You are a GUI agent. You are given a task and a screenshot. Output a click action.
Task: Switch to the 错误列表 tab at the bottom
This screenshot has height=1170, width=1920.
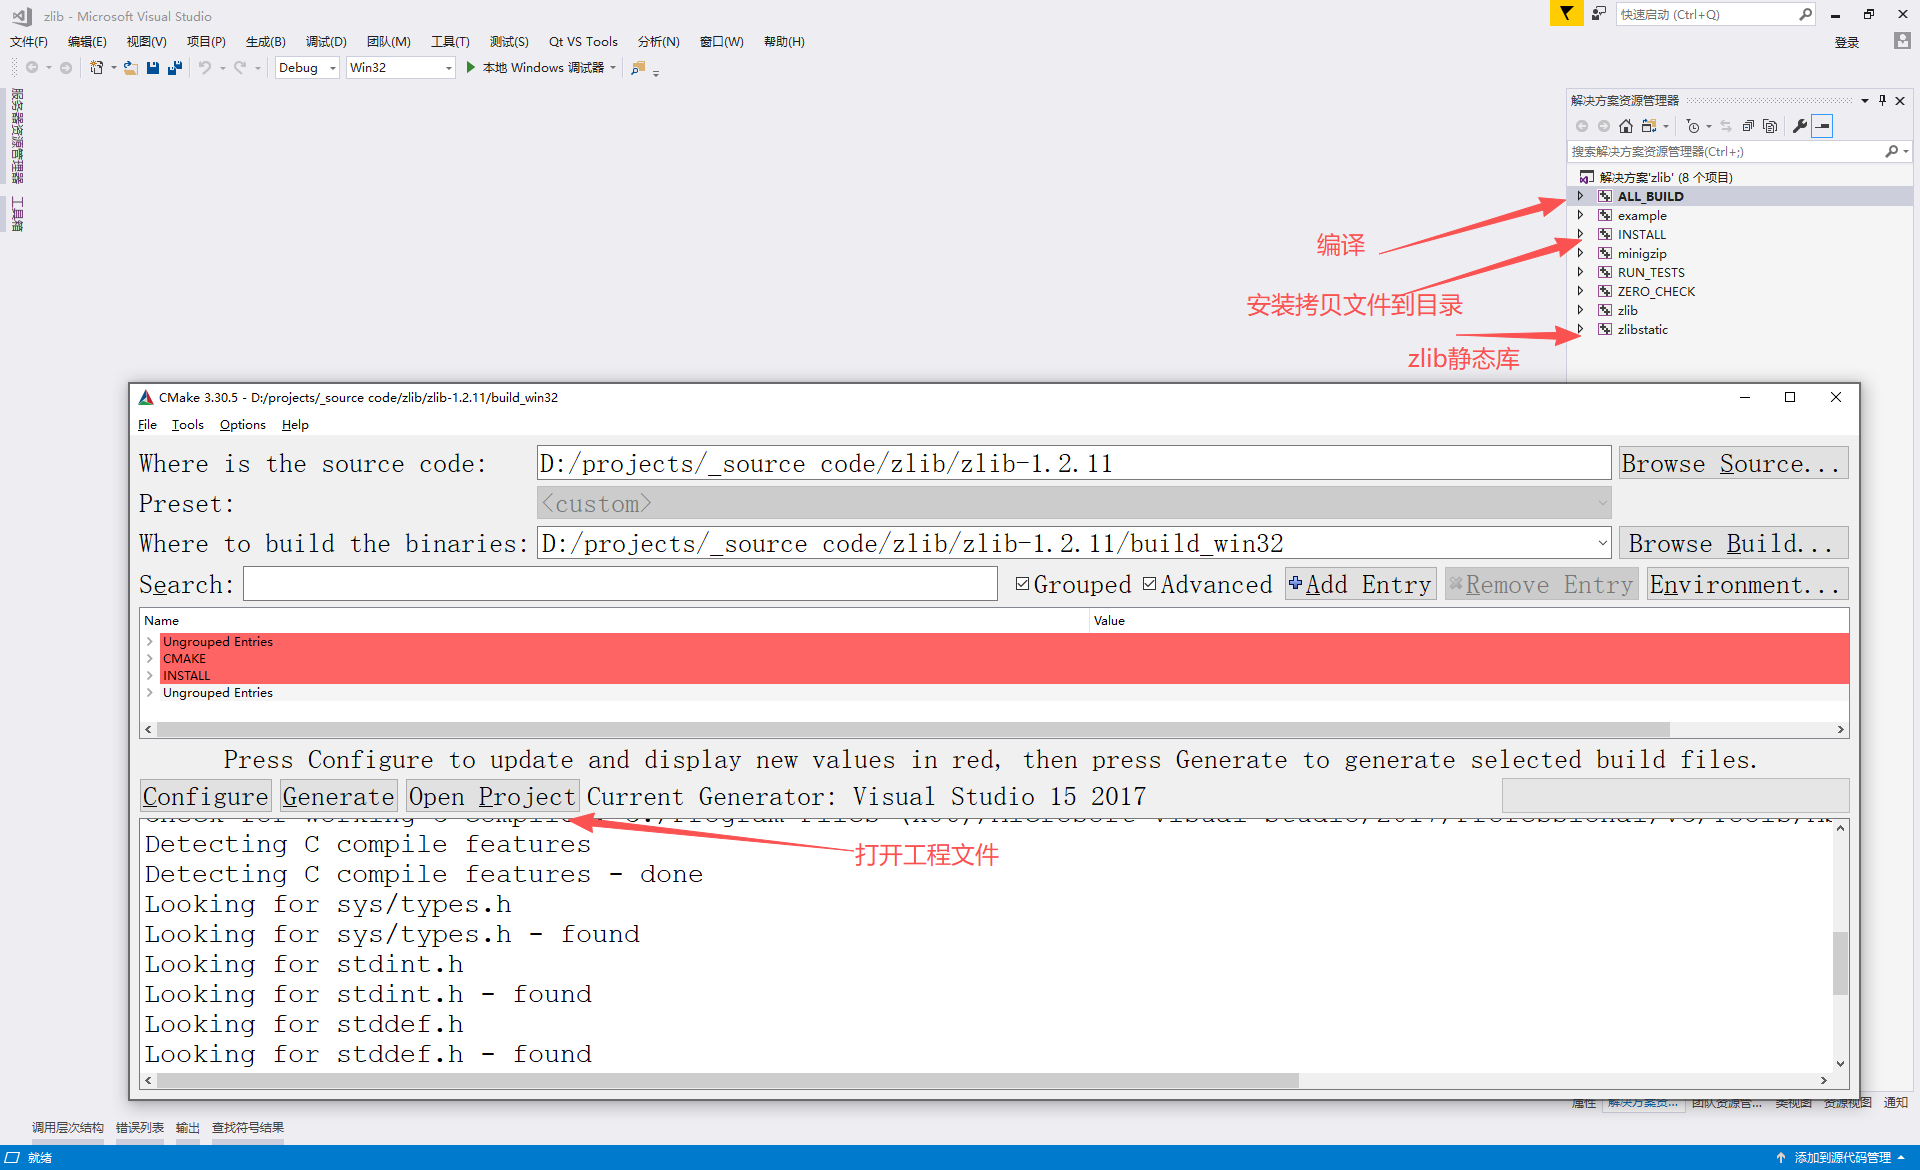(x=139, y=1127)
